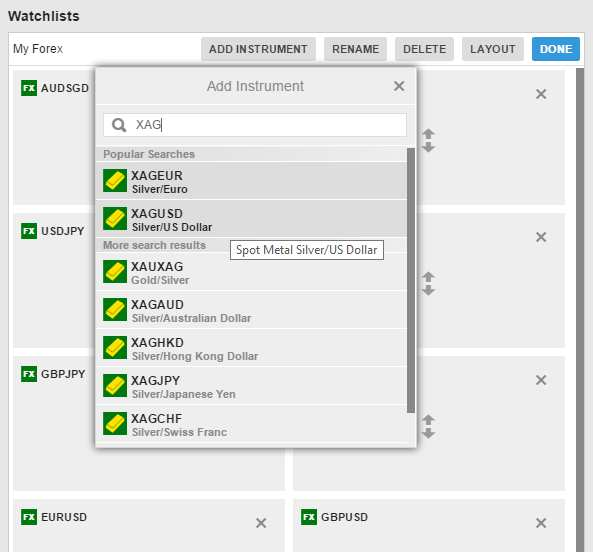Click the XAGEUR gold bar icon
The width and height of the screenshot is (593, 552).
115,181
